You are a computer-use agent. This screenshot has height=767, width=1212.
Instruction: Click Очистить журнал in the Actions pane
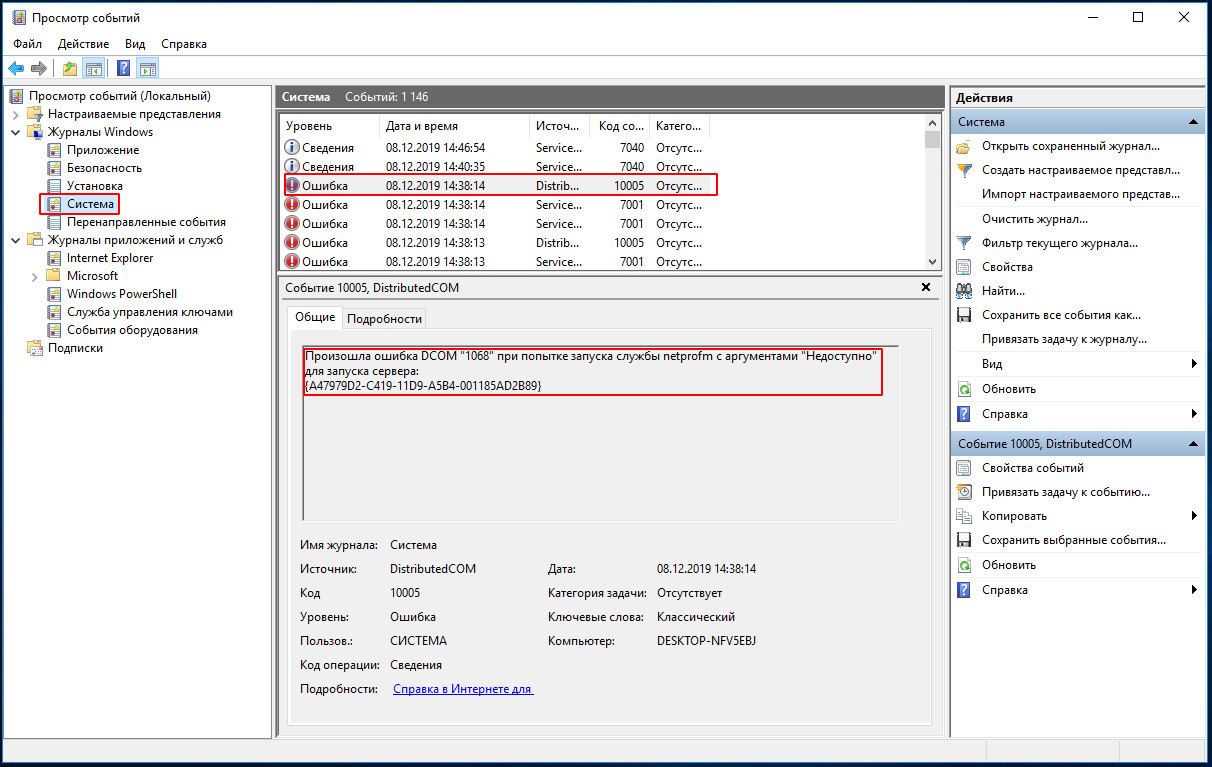[1034, 219]
